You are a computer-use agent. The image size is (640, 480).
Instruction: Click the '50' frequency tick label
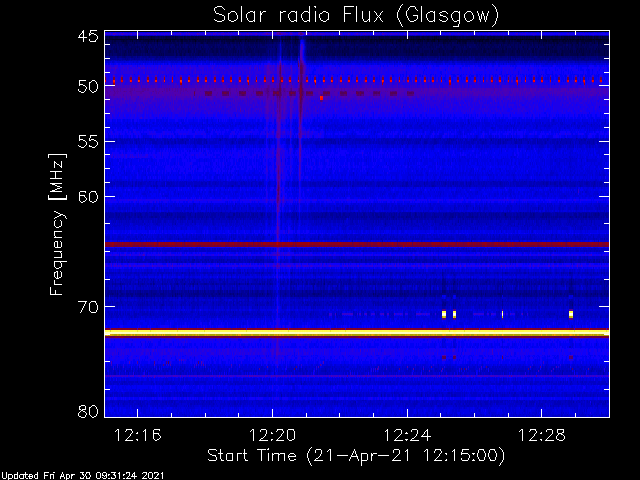pyautogui.click(x=88, y=87)
